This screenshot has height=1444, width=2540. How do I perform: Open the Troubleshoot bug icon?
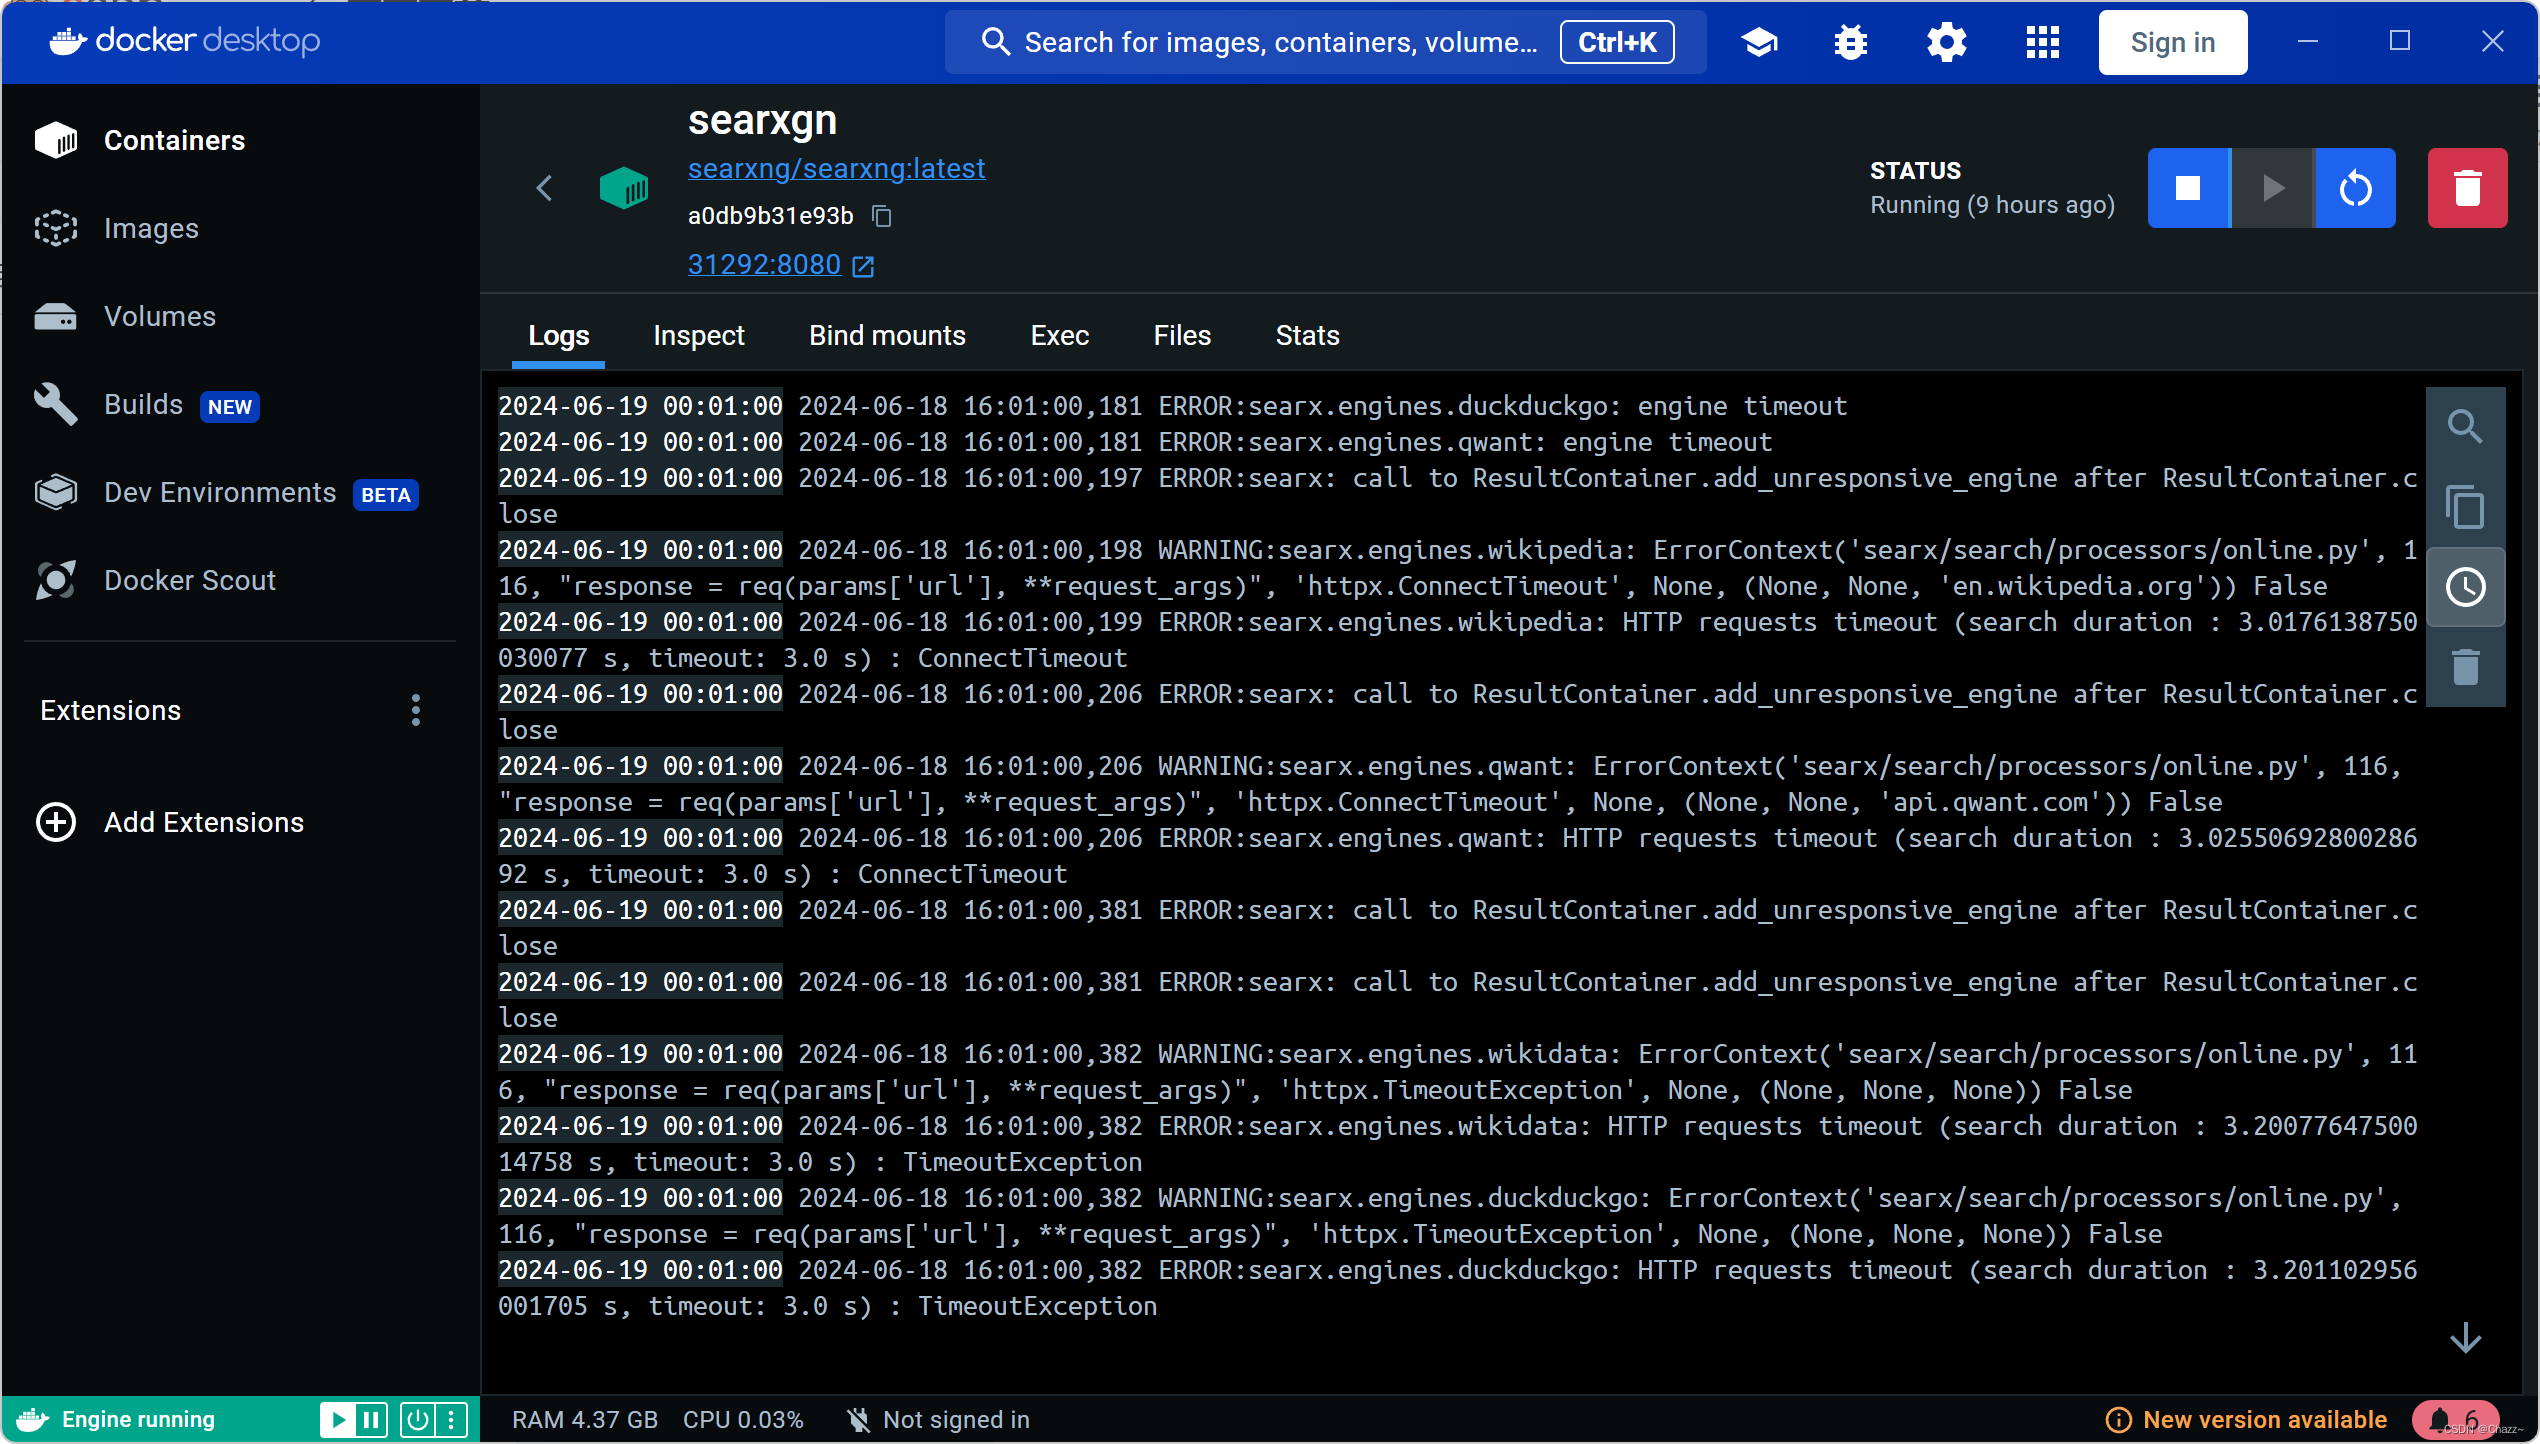1851,42
